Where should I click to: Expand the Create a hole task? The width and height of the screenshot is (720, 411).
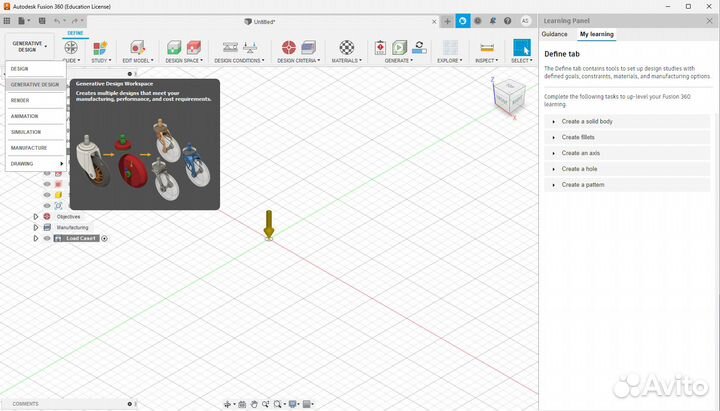[627, 169]
